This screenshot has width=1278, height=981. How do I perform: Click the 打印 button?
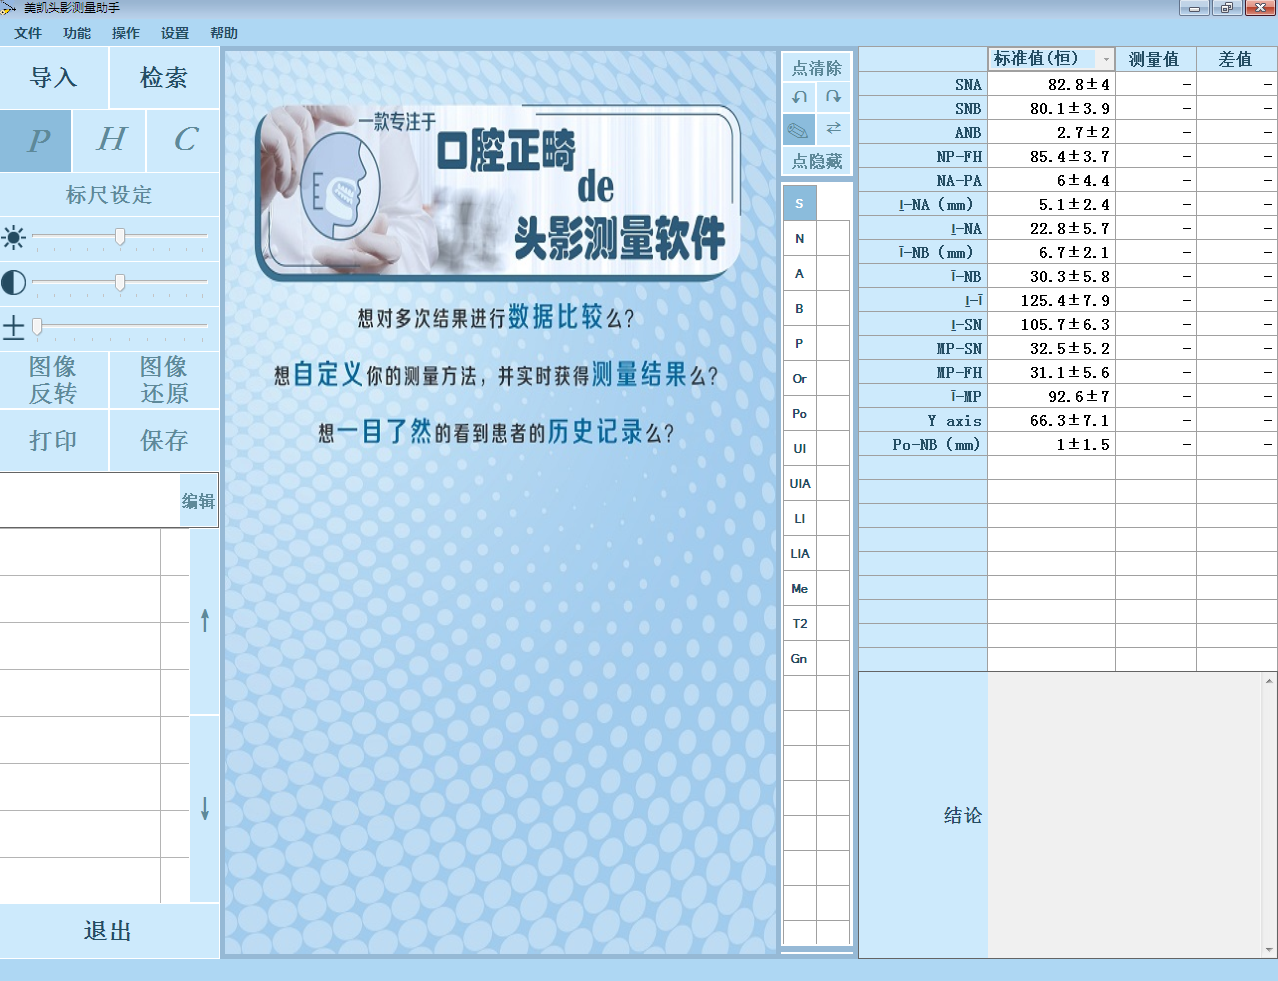(x=54, y=440)
